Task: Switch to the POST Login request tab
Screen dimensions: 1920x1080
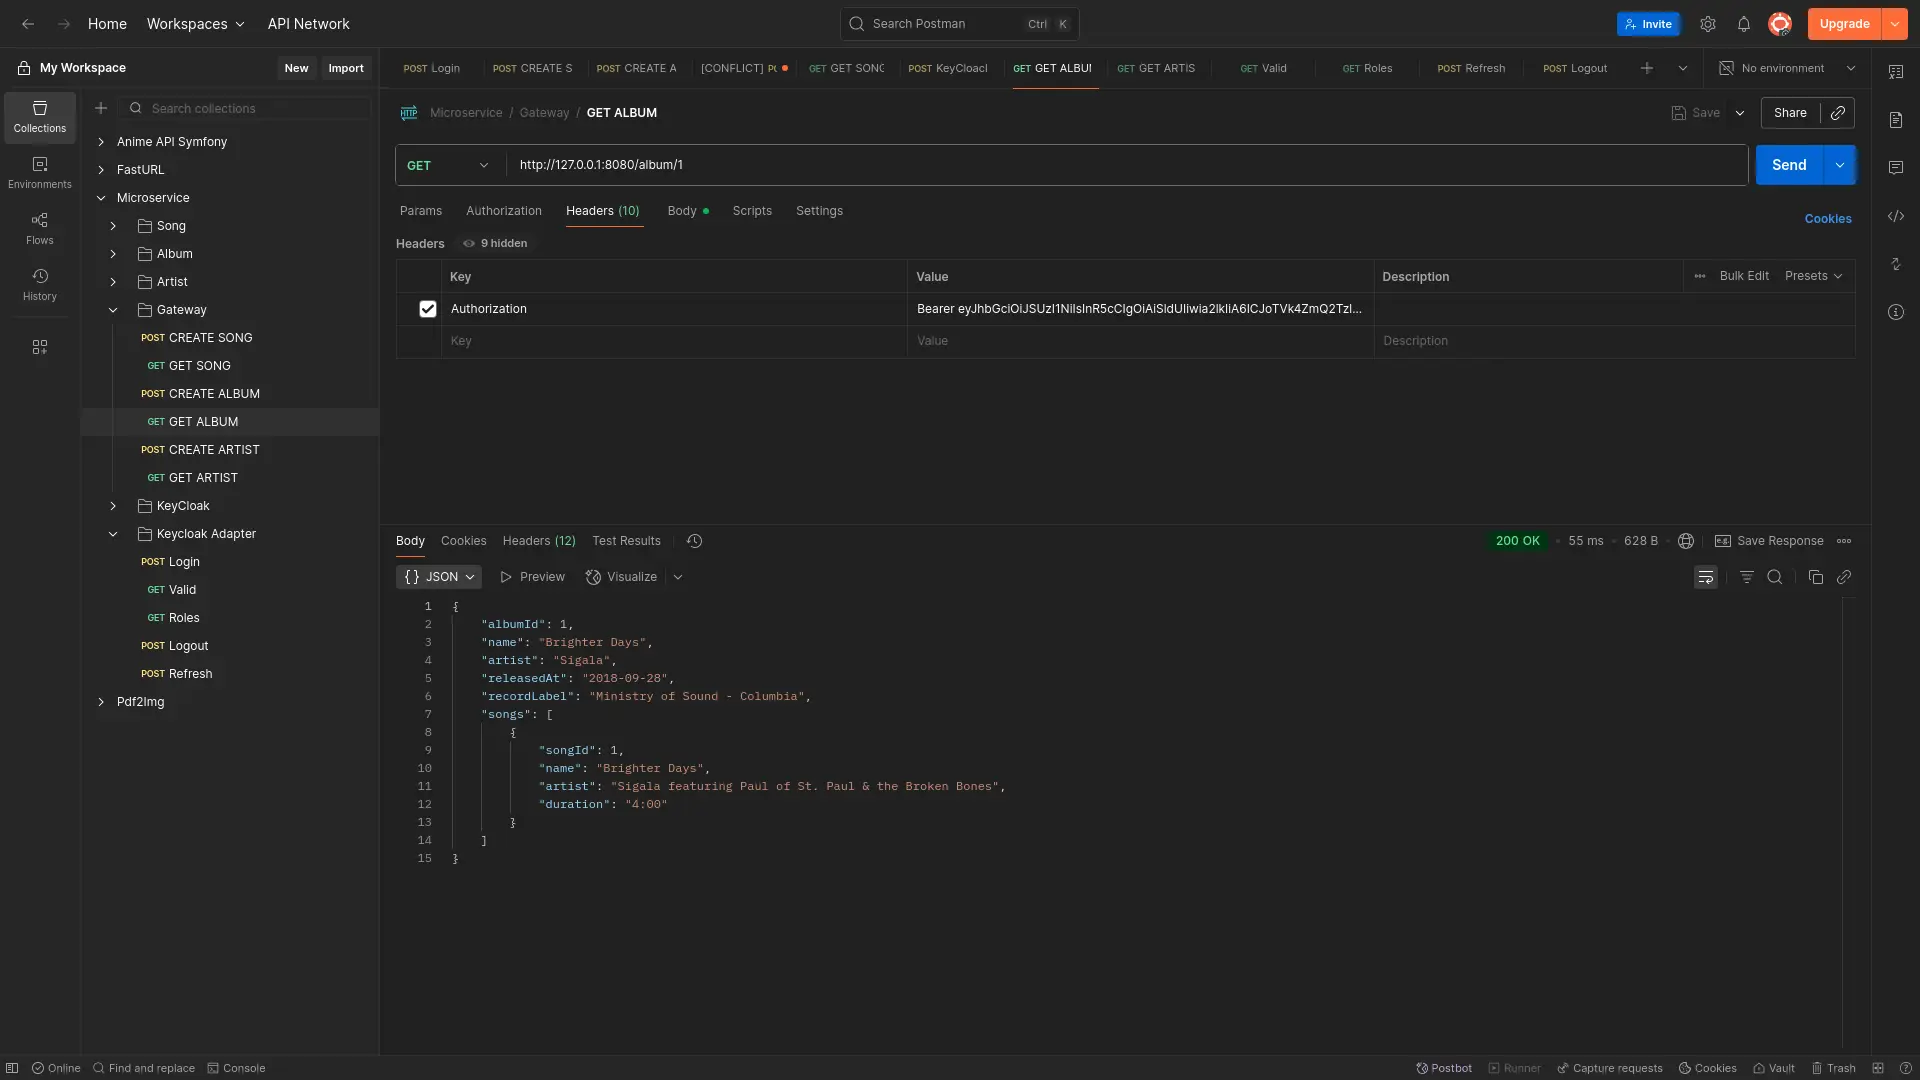Action: [x=432, y=68]
